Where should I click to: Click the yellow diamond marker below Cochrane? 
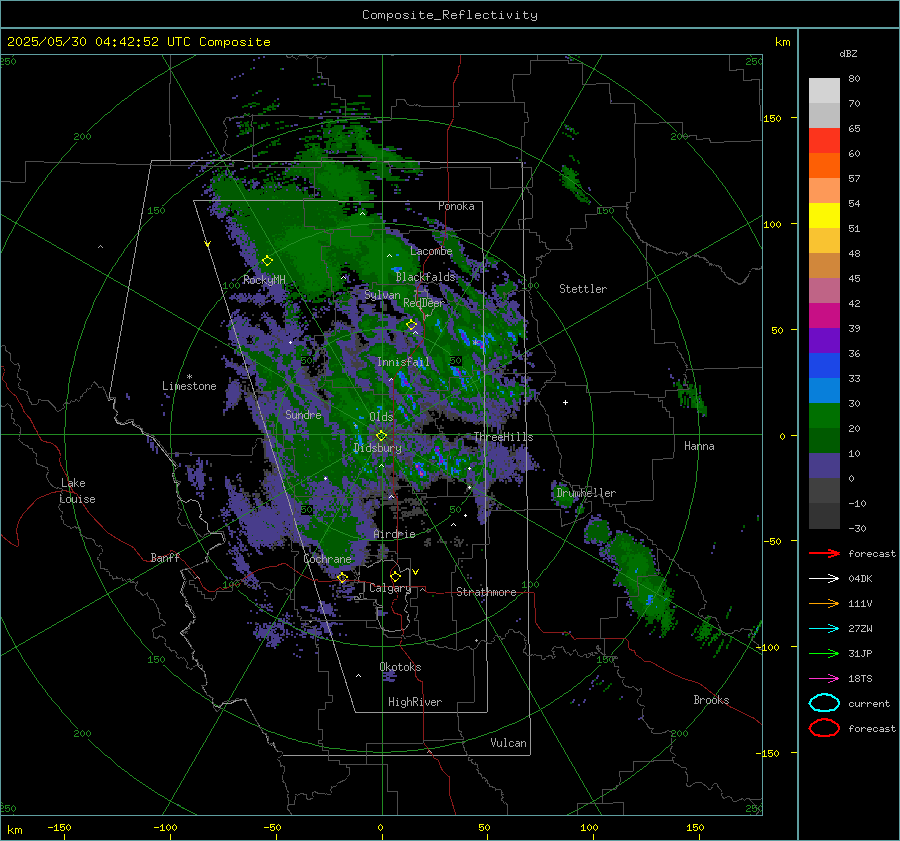[x=342, y=578]
